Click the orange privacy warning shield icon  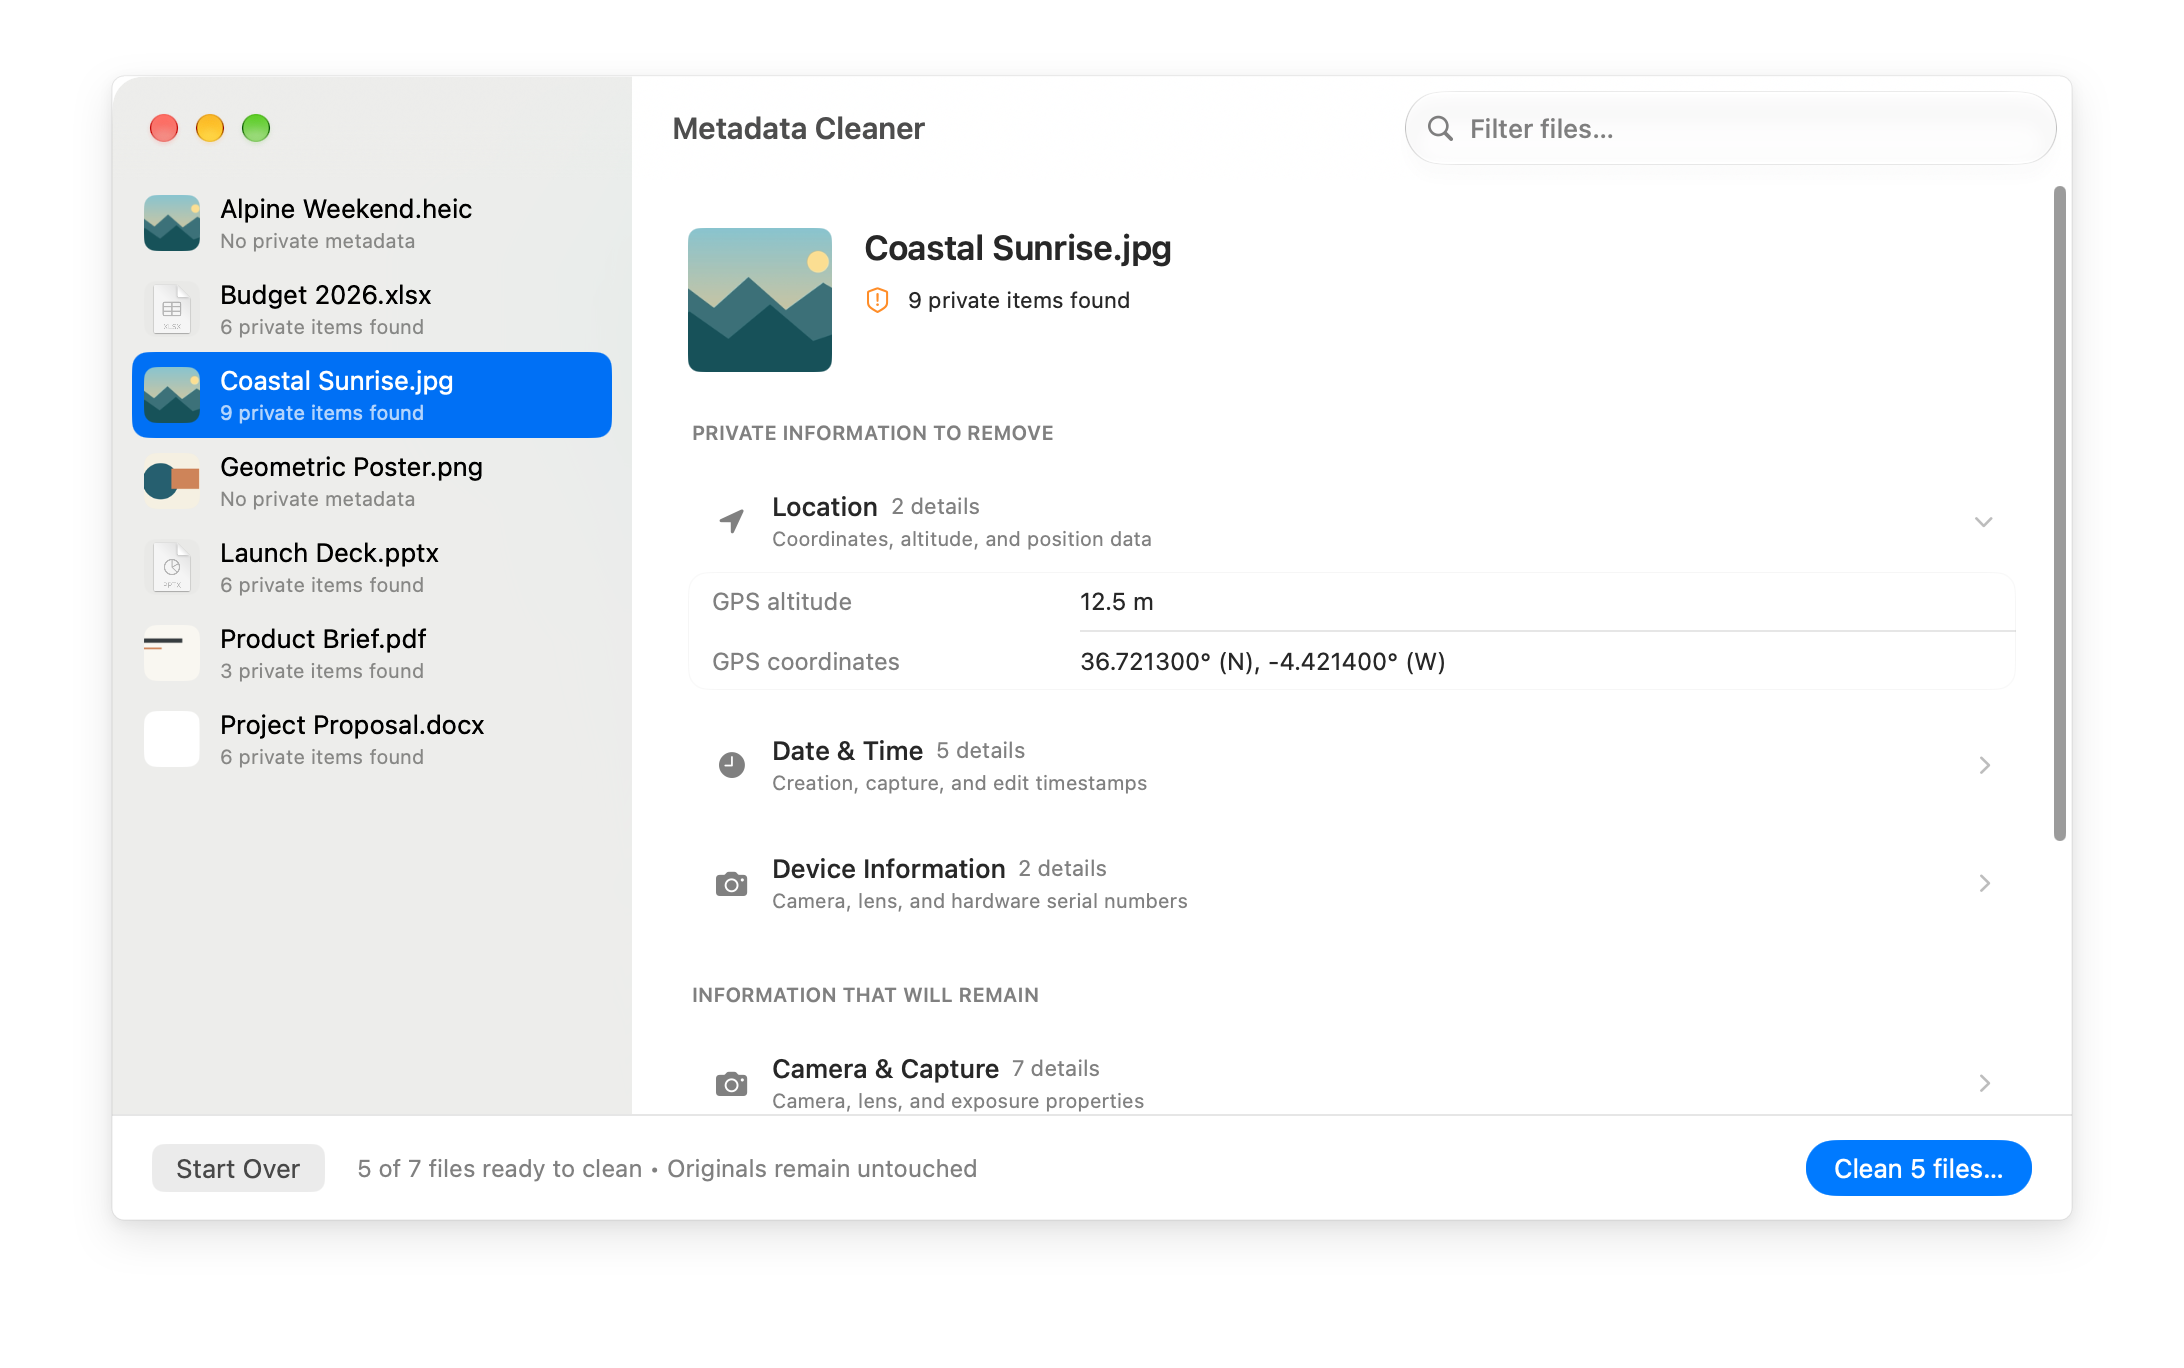[x=877, y=300]
